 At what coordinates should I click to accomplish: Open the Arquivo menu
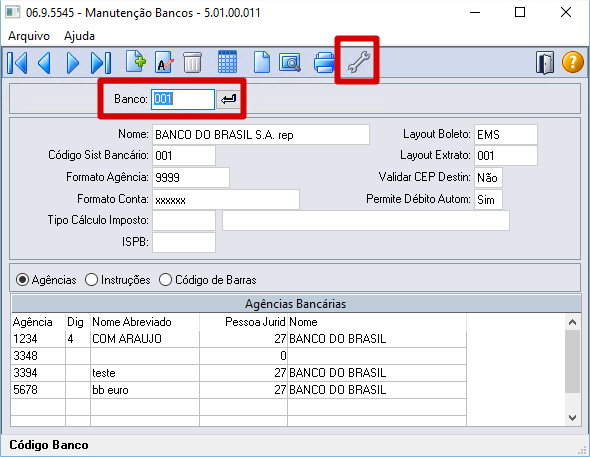(x=29, y=36)
